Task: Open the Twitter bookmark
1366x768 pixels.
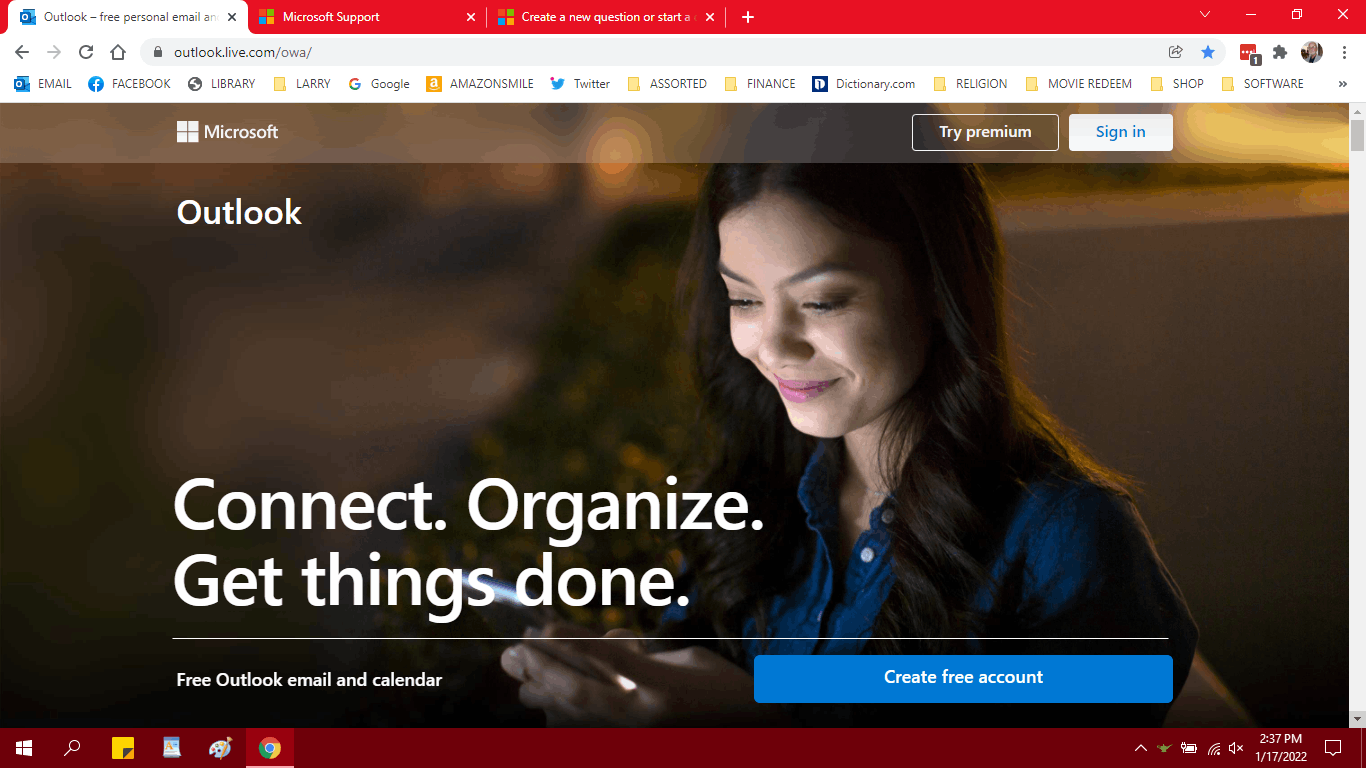Action: pyautogui.click(x=580, y=84)
